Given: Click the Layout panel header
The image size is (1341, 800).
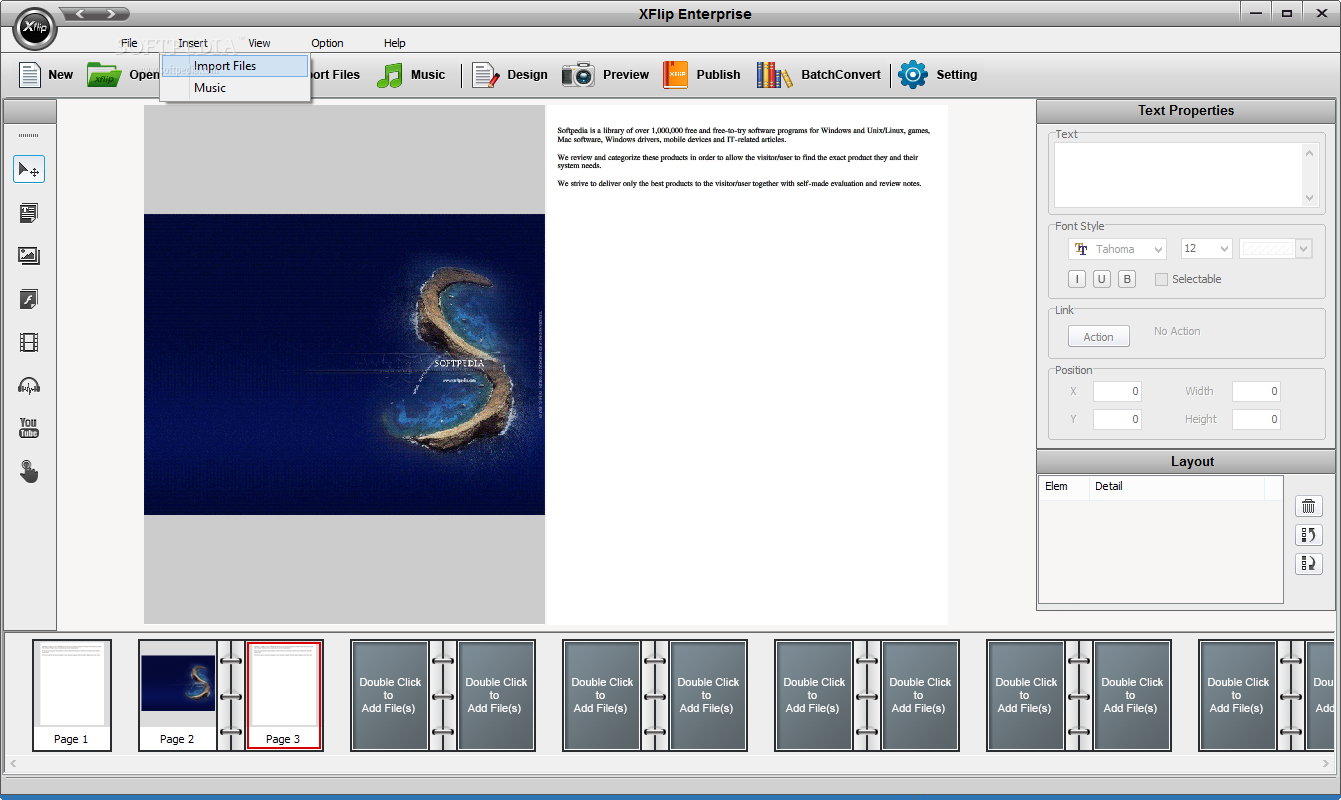Looking at the screenshot, I should pyautogui.click(x=1186, y=461).
